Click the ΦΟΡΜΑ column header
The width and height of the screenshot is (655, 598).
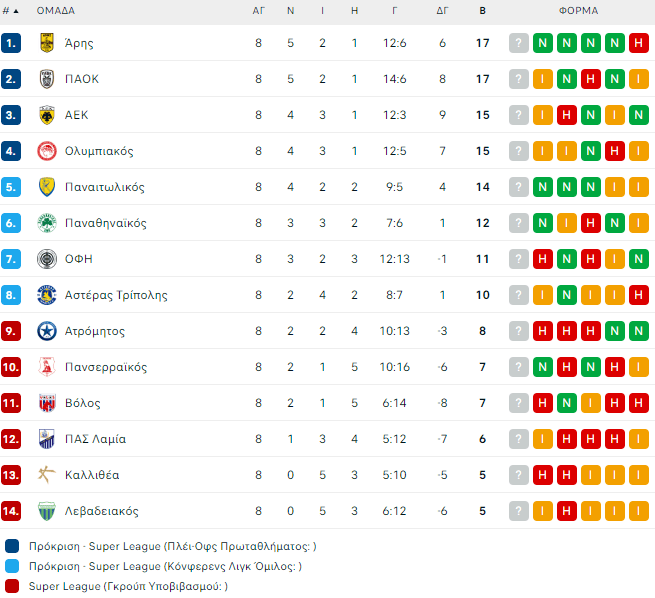click(x=579, y=11)
